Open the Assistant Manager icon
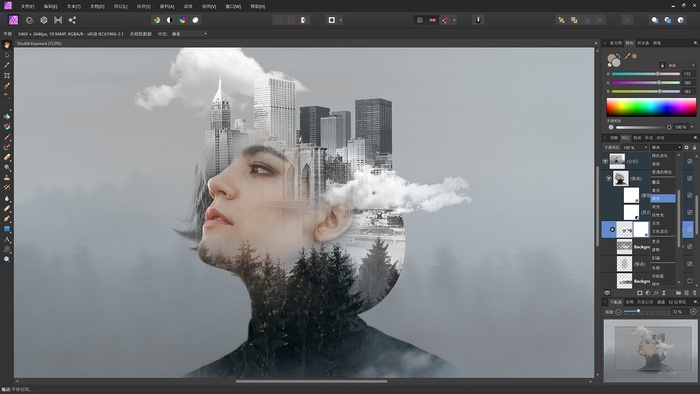Image resolution: width=700 pixels, height=394 pixels. pos(478,20)
